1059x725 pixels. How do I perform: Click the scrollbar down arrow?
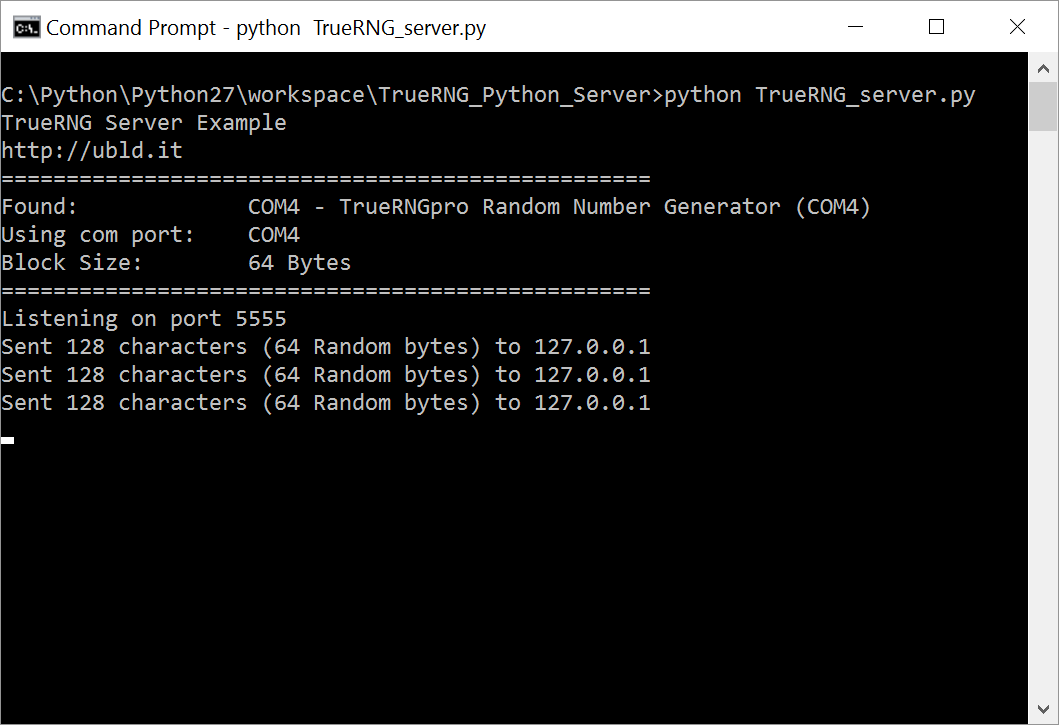(x=1043, y=710)
